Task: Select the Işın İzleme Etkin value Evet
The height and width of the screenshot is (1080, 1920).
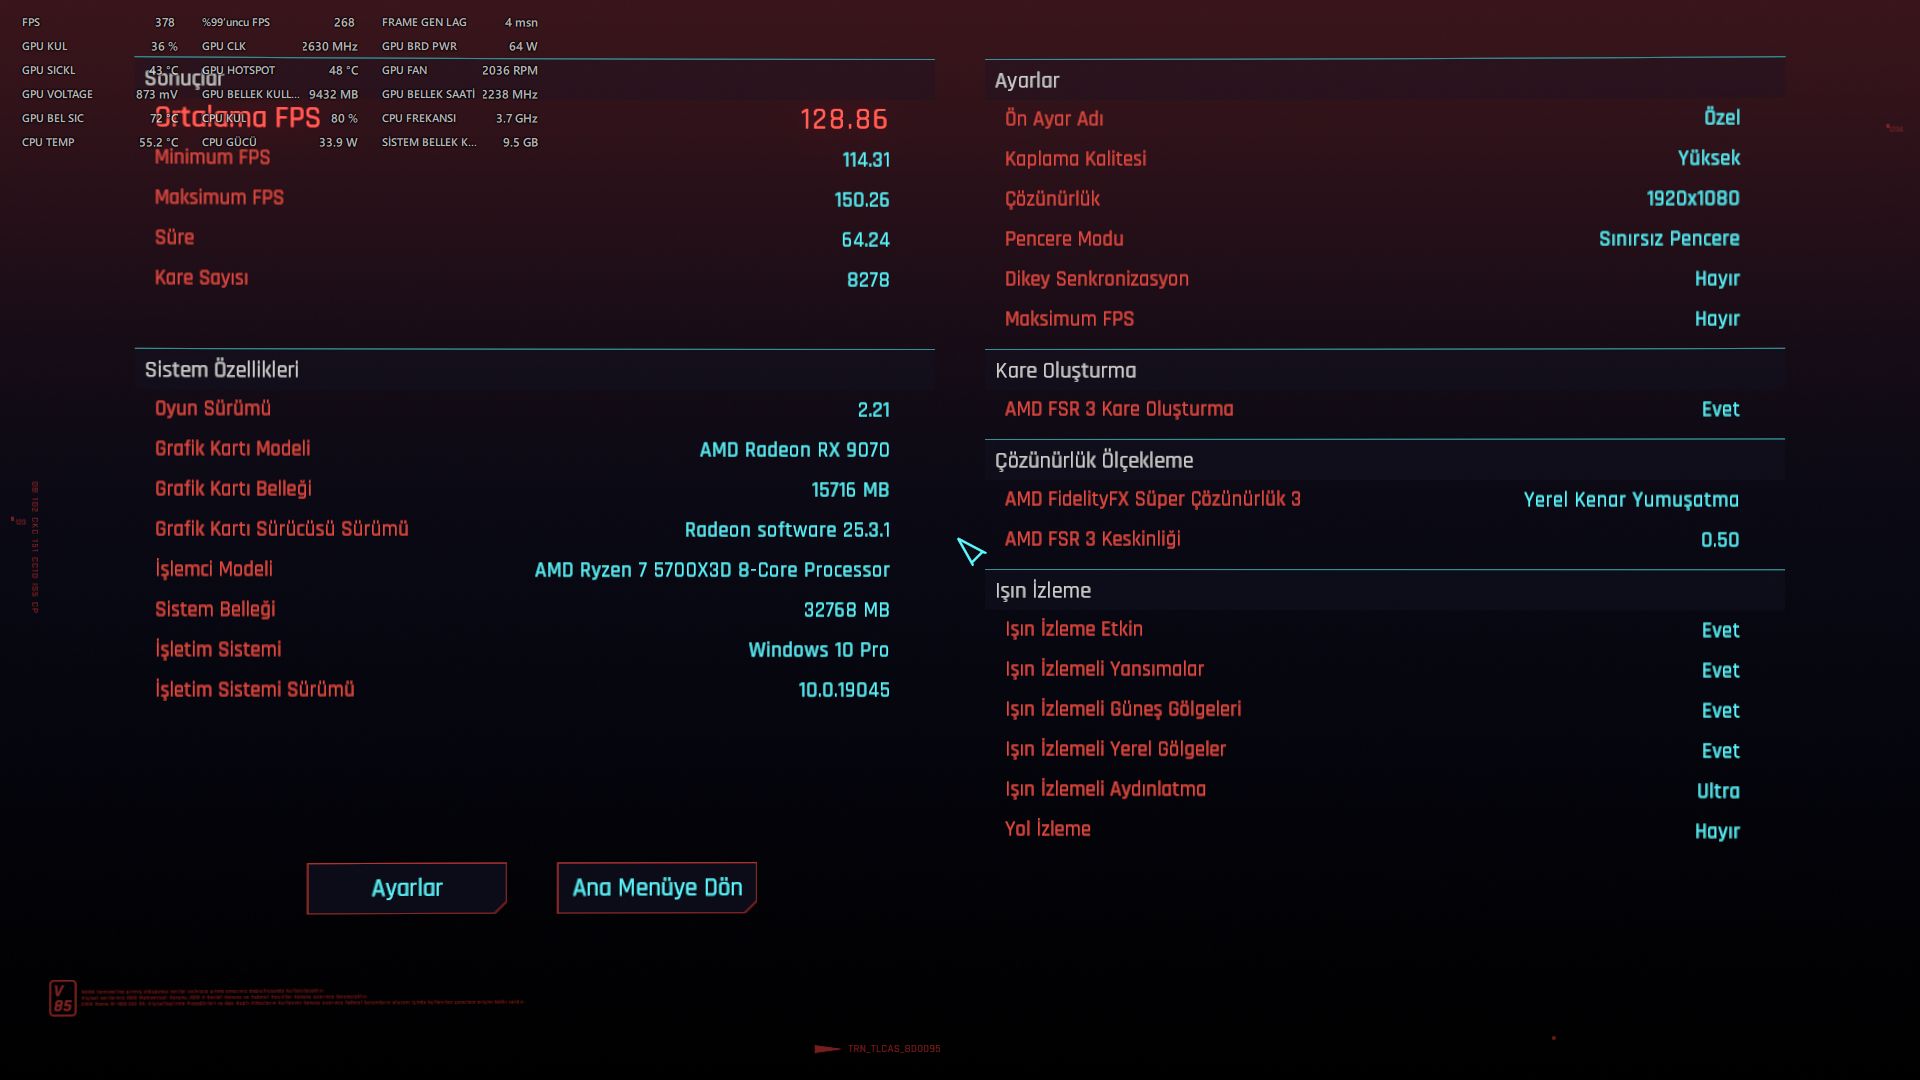Action: (x=1720, y=630)
